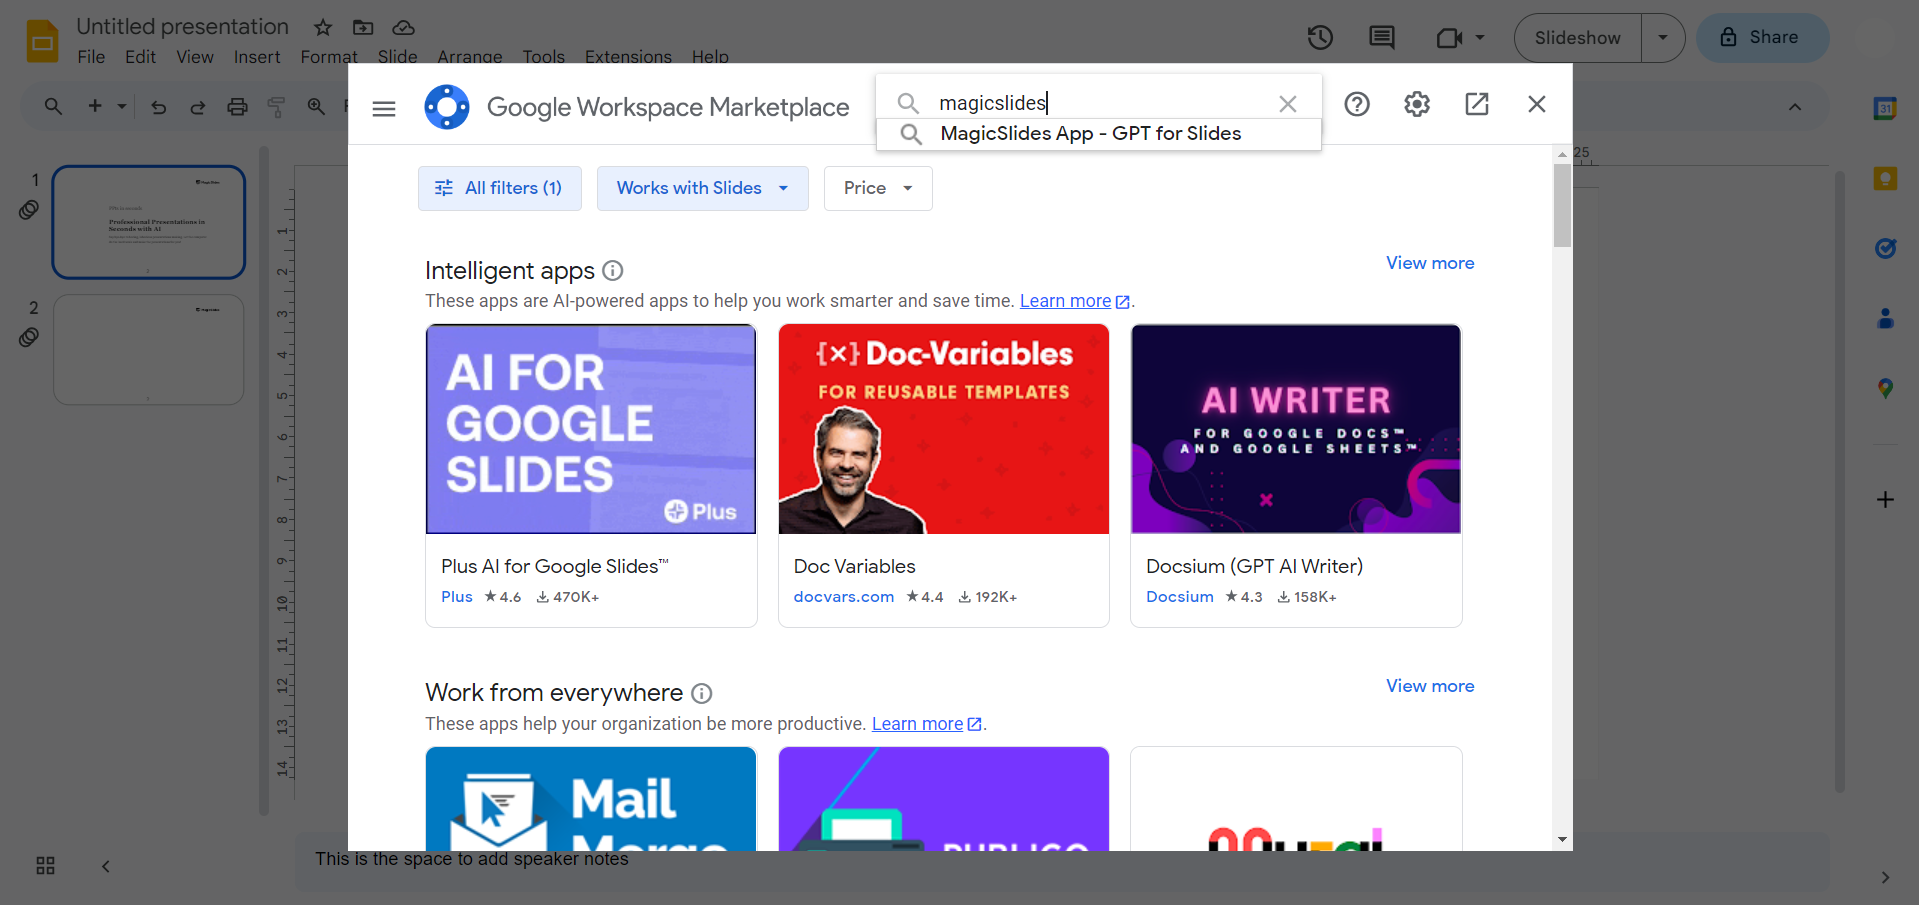1919x905 pixels.
Task: Open Google Tasks side panel
Action: pyautogui.click(x=1885, y=249)
